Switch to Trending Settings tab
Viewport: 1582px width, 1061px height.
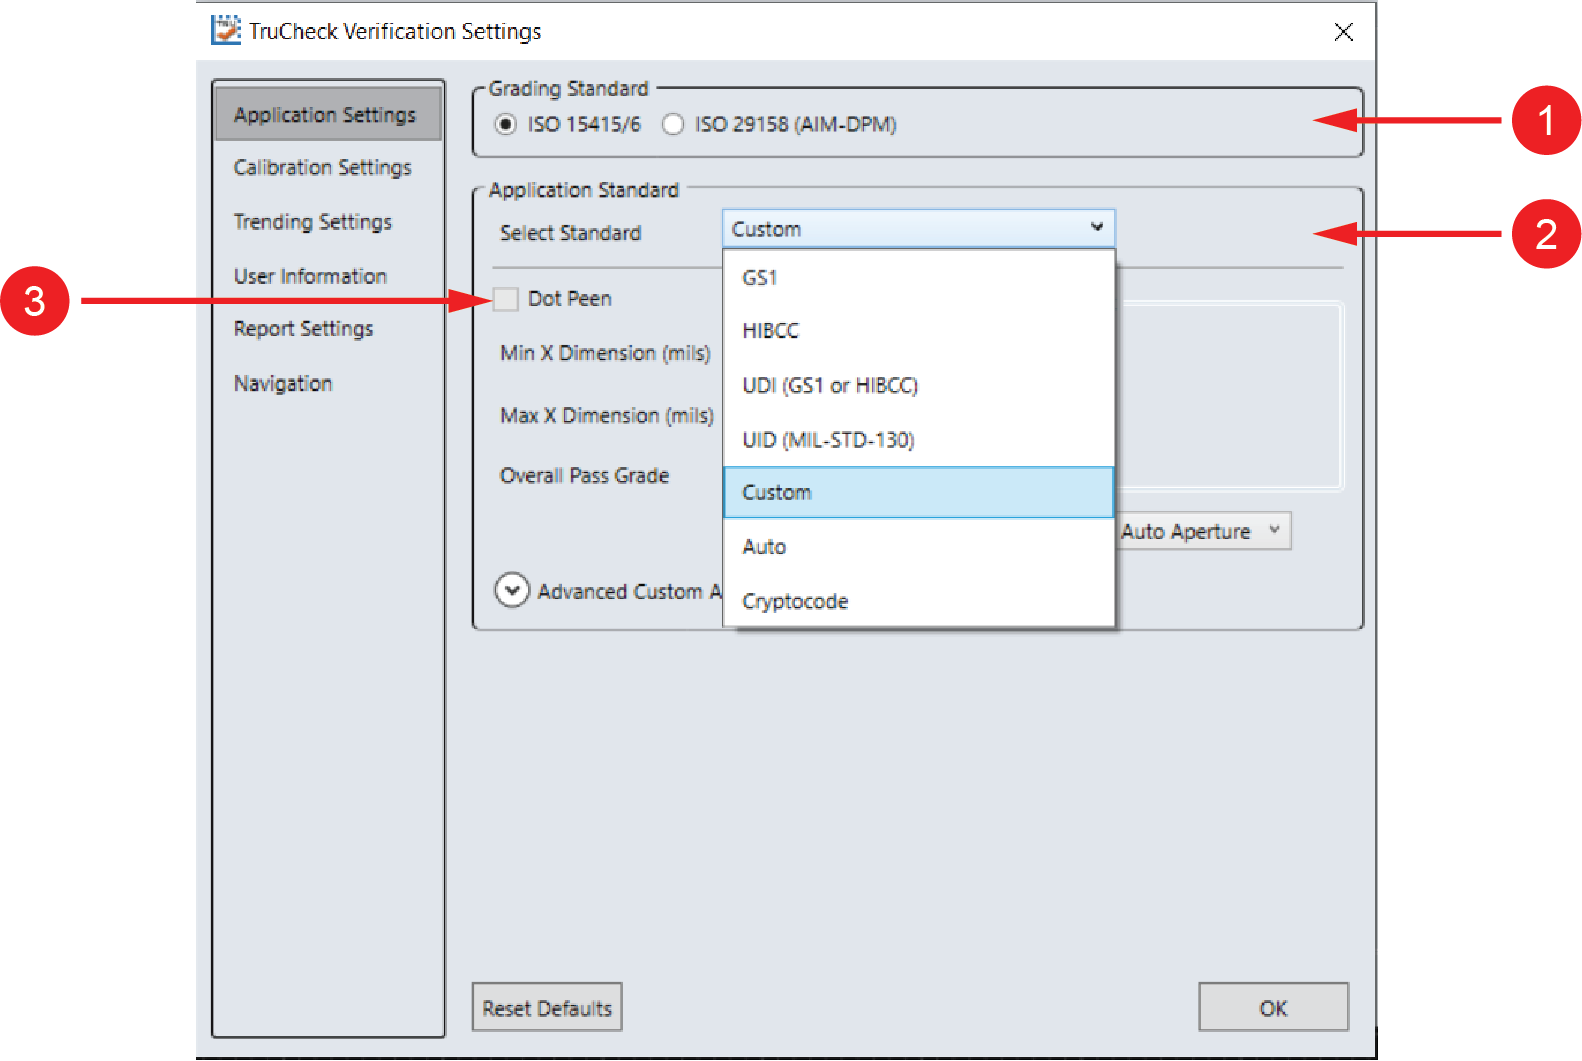click(x=313, y=222)
